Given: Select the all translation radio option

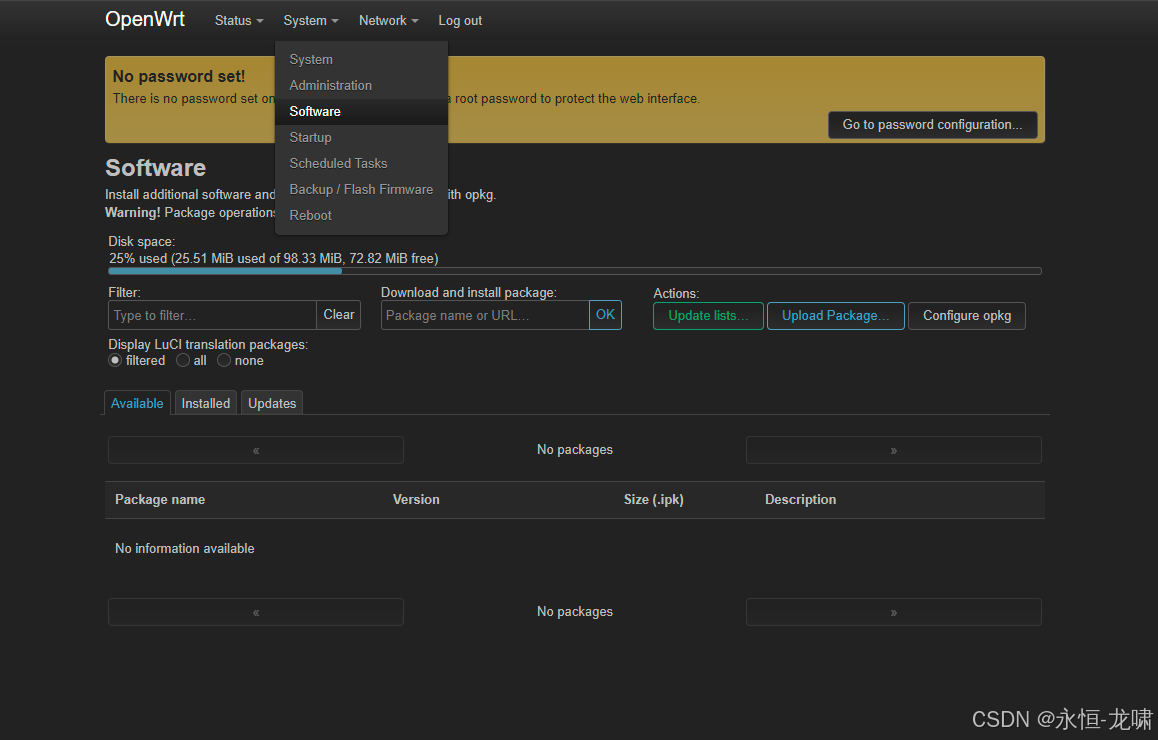Looking at the screenshot, I should coord(183,360).
